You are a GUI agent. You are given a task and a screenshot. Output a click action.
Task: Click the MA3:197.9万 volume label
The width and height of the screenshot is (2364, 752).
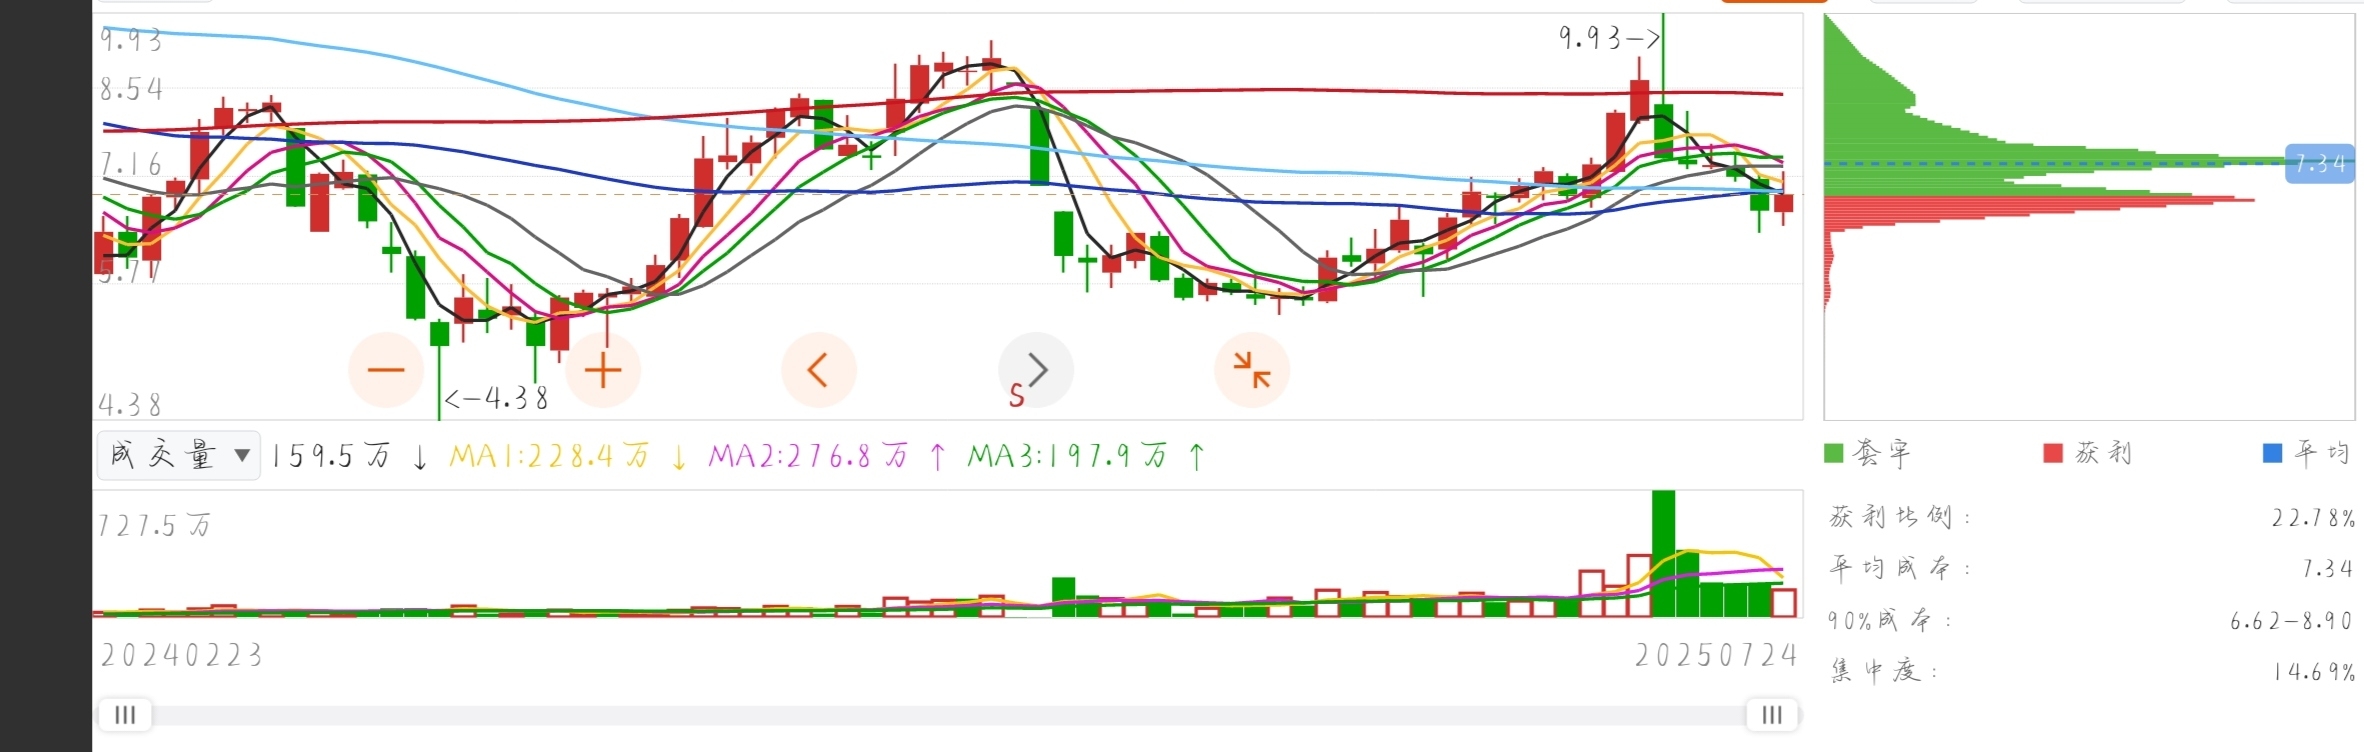click(x=1067, y=457)
